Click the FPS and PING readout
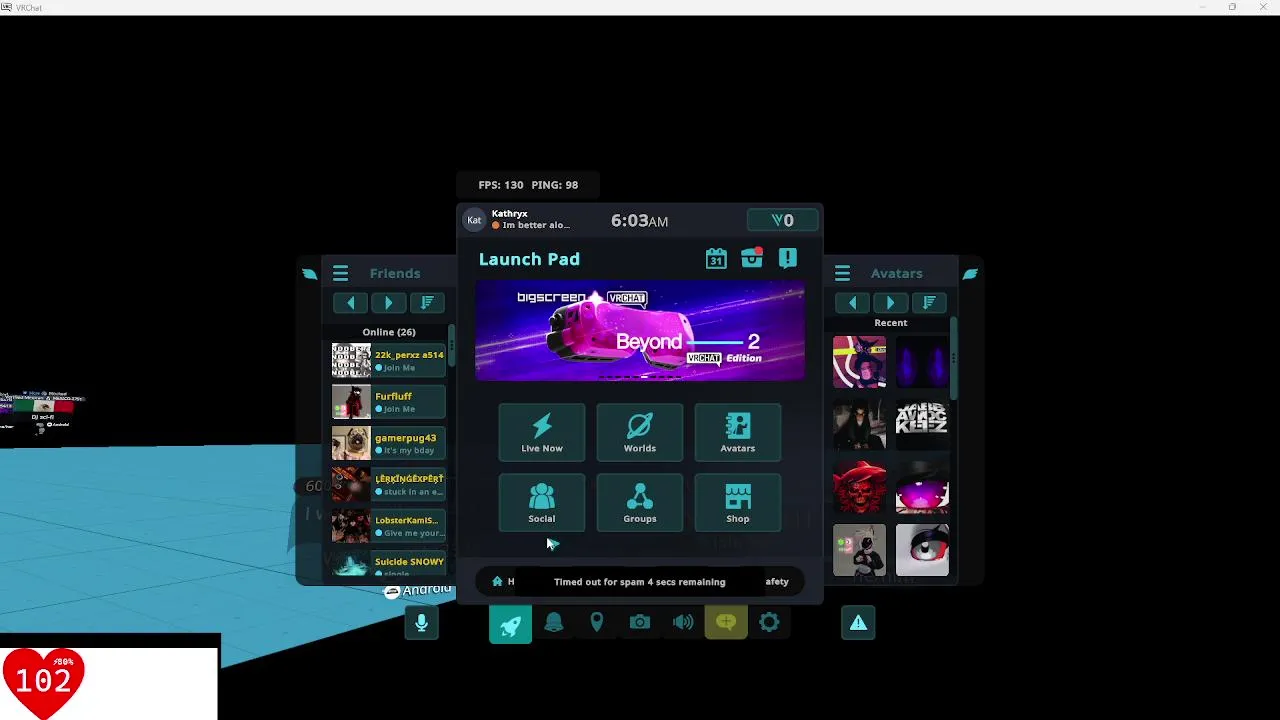 tap(528, 185)
